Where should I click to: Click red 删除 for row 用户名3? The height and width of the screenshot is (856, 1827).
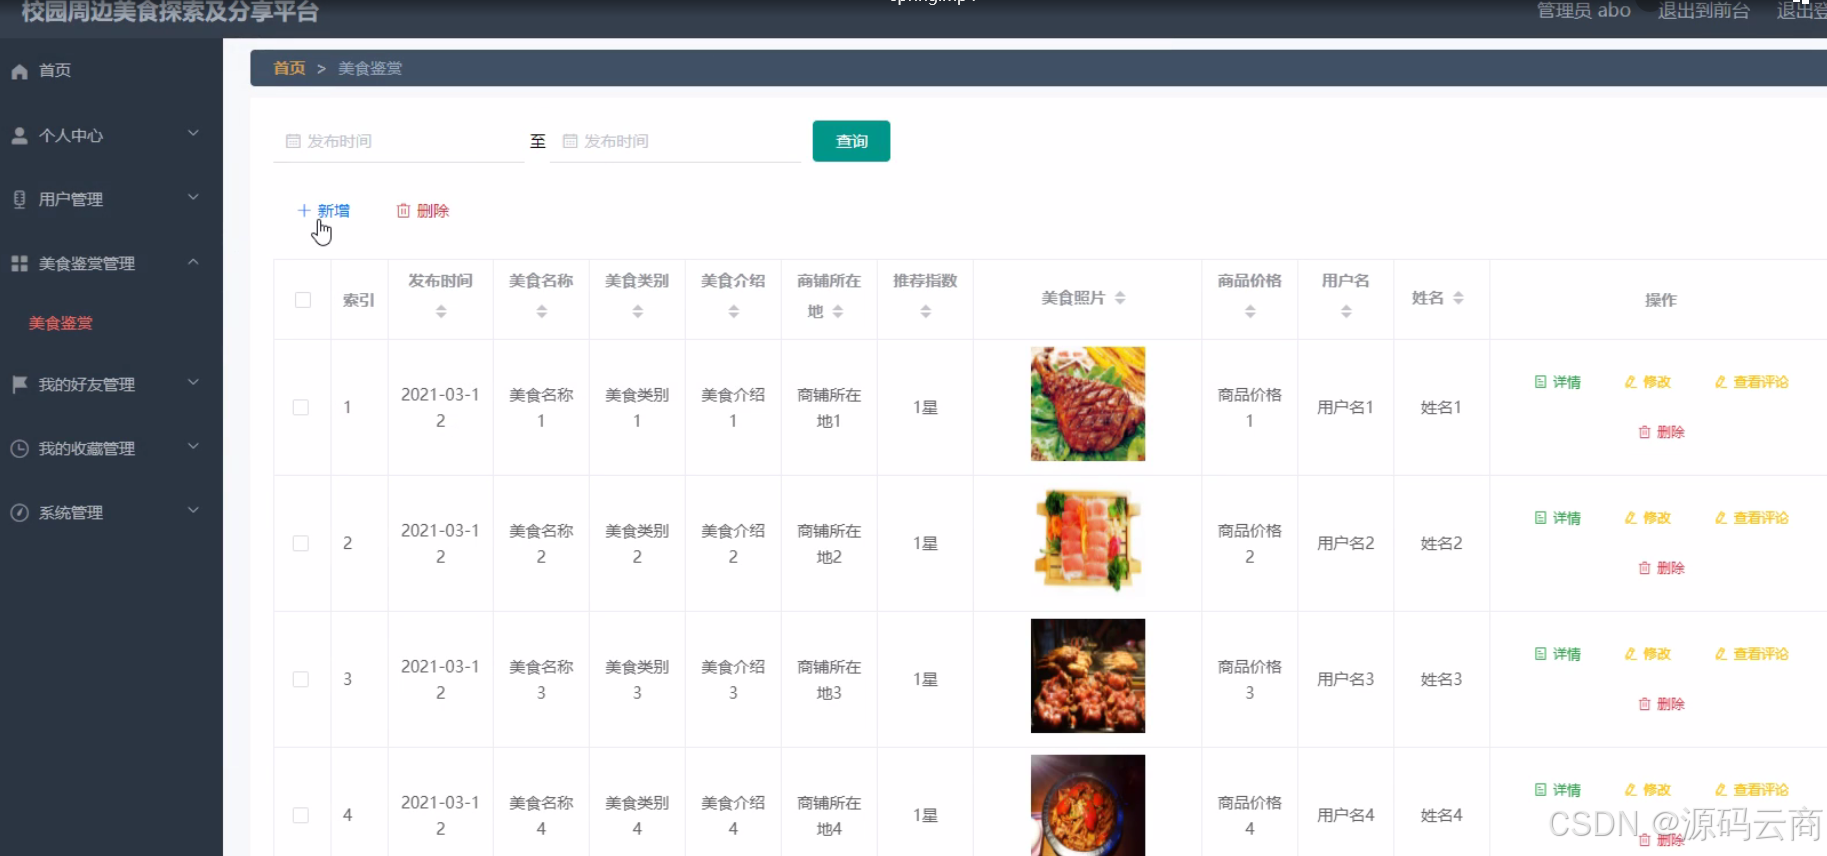point(1661,704)
